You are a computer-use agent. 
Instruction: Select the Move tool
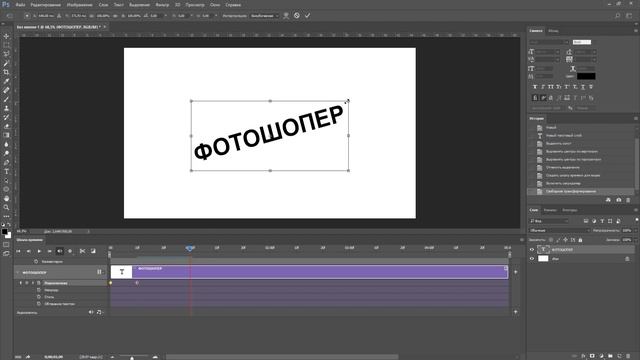(x=6, y=36)
